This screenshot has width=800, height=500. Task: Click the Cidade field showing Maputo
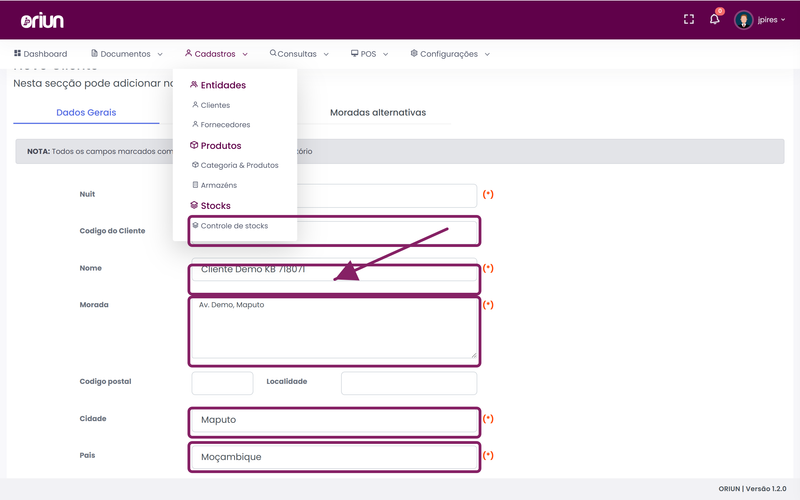[334, 420]
